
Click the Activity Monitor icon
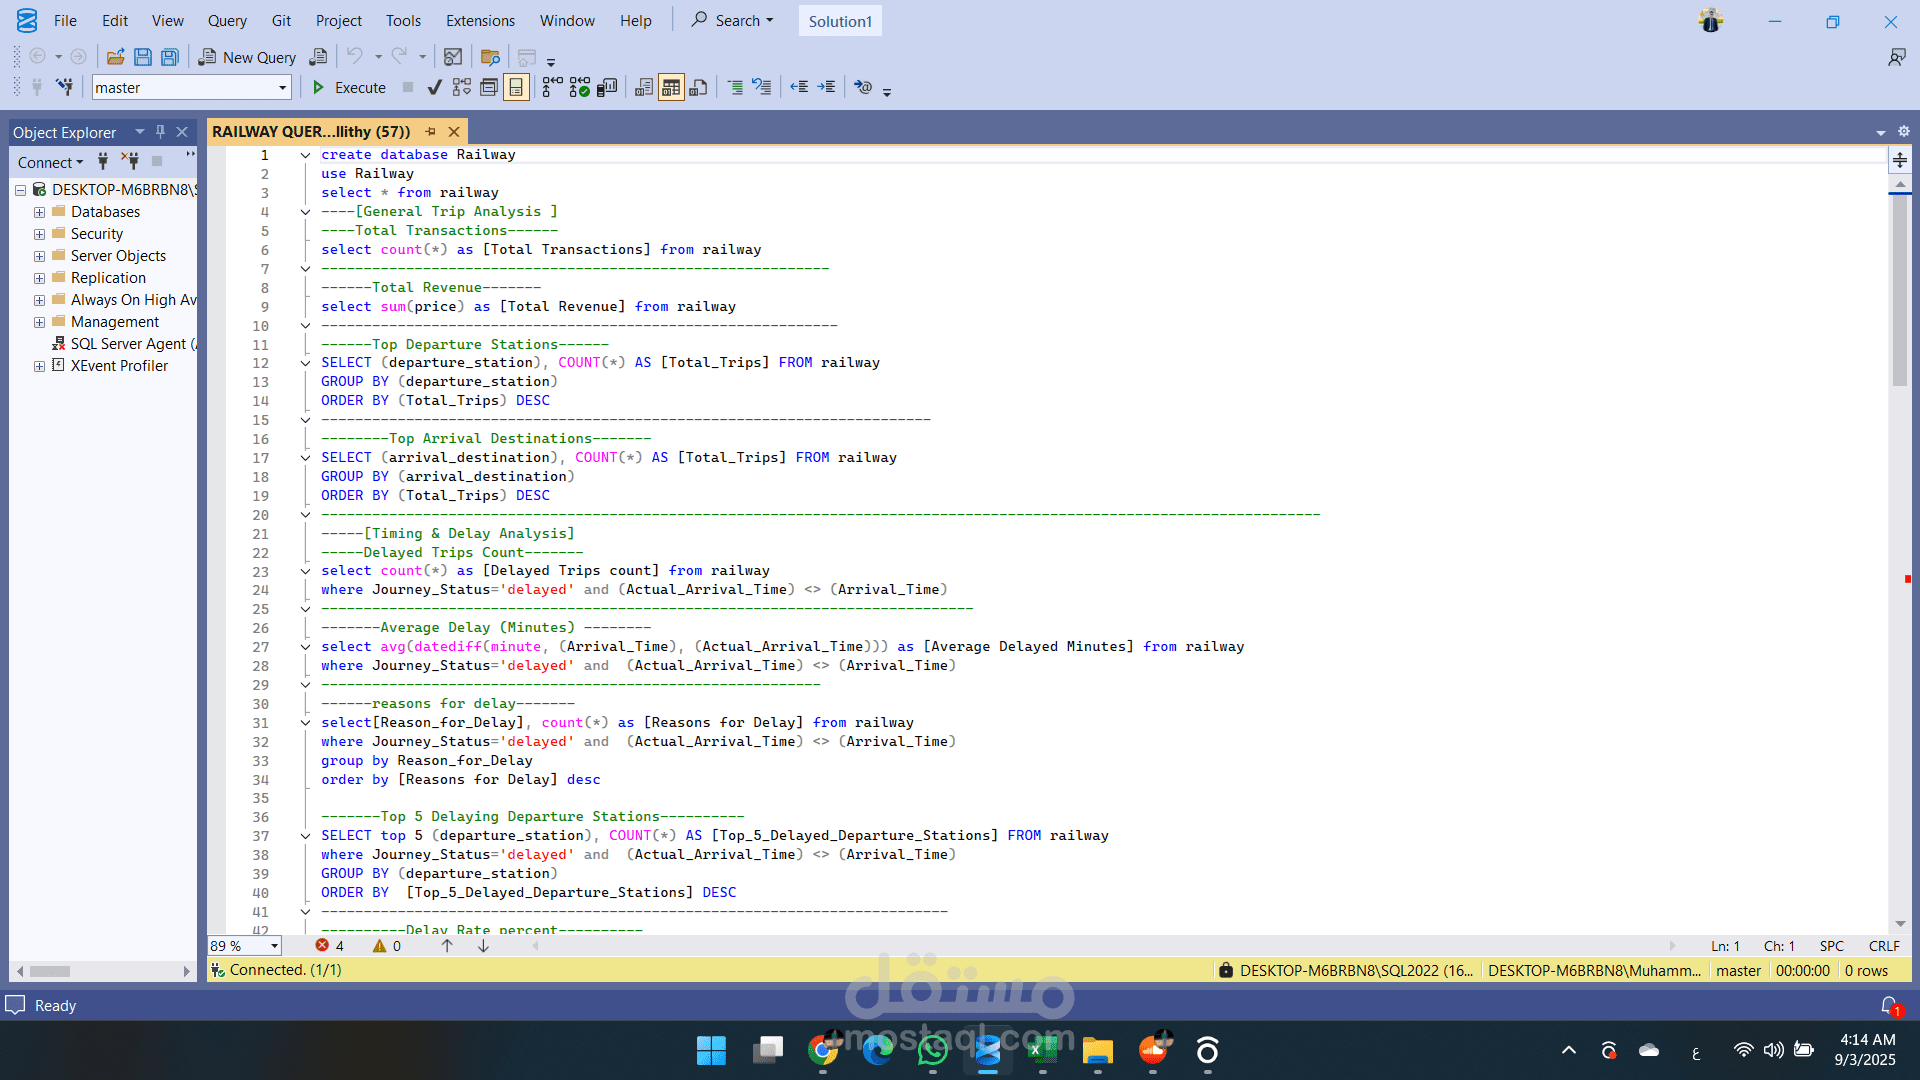pos(453,57)
